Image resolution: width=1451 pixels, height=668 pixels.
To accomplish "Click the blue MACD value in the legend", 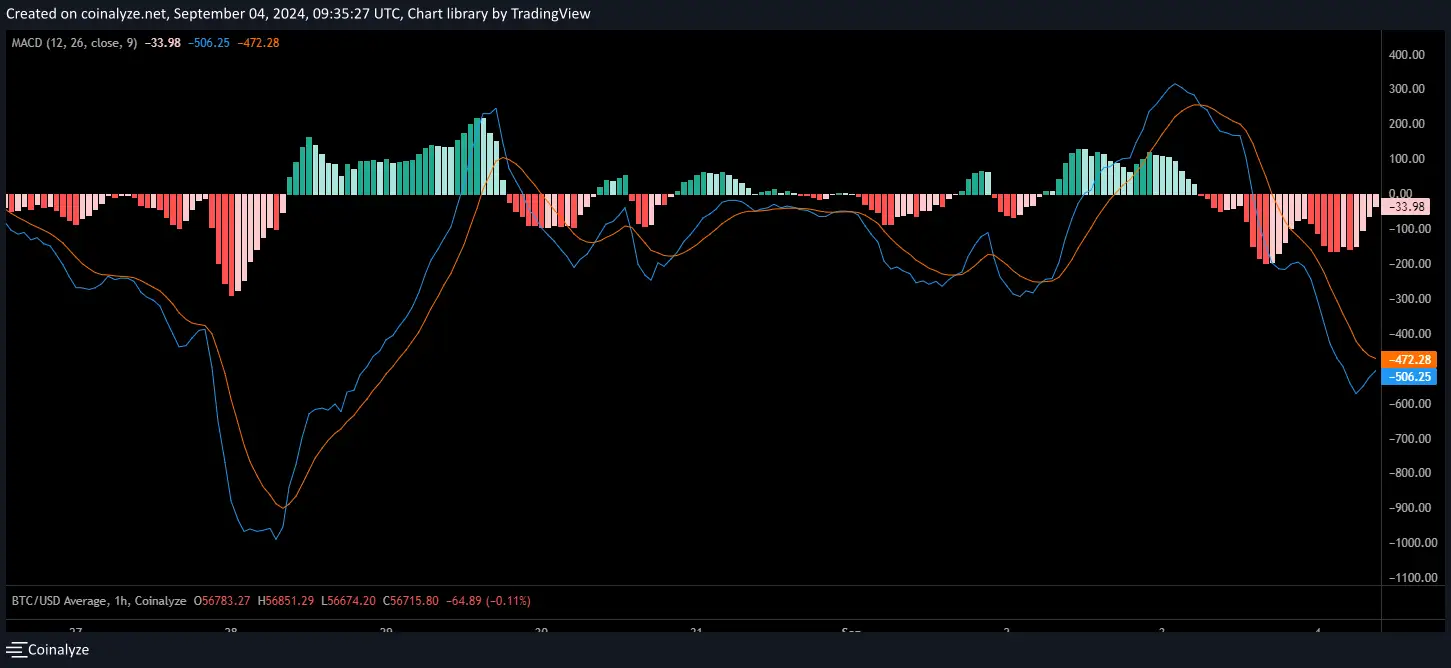I will [209, 43].
